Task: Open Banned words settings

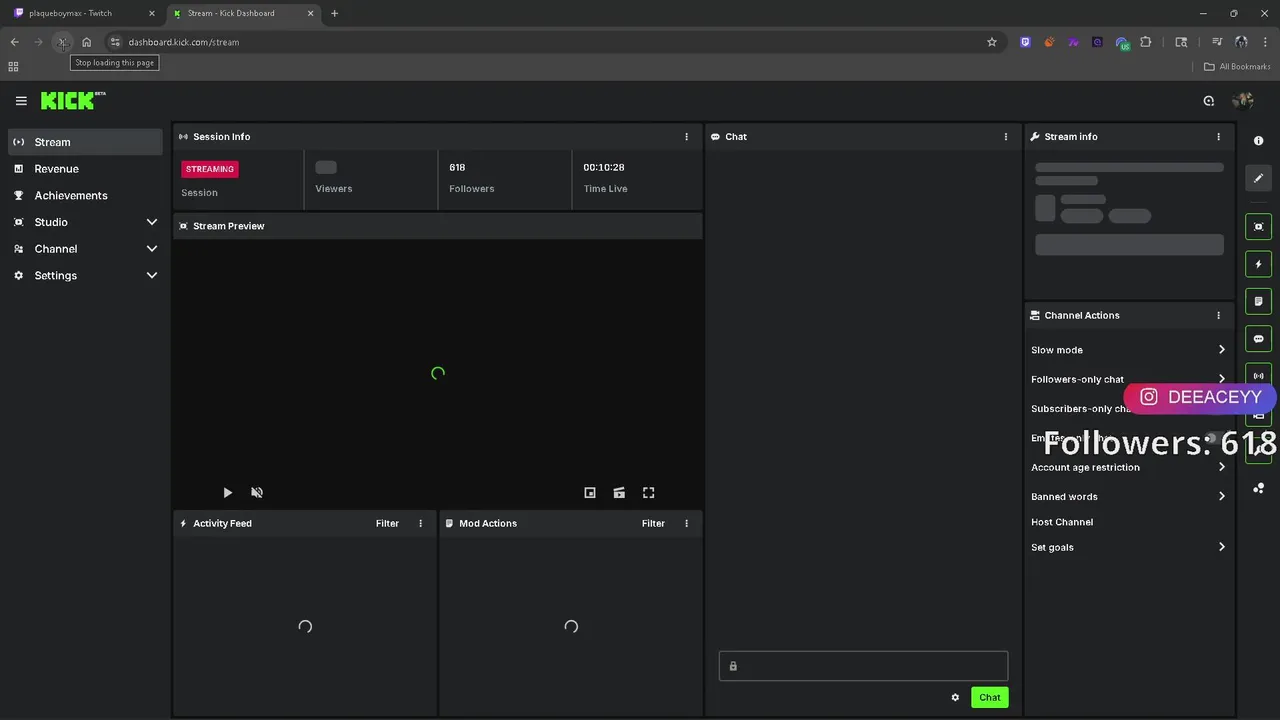Action: (1129, 497)
